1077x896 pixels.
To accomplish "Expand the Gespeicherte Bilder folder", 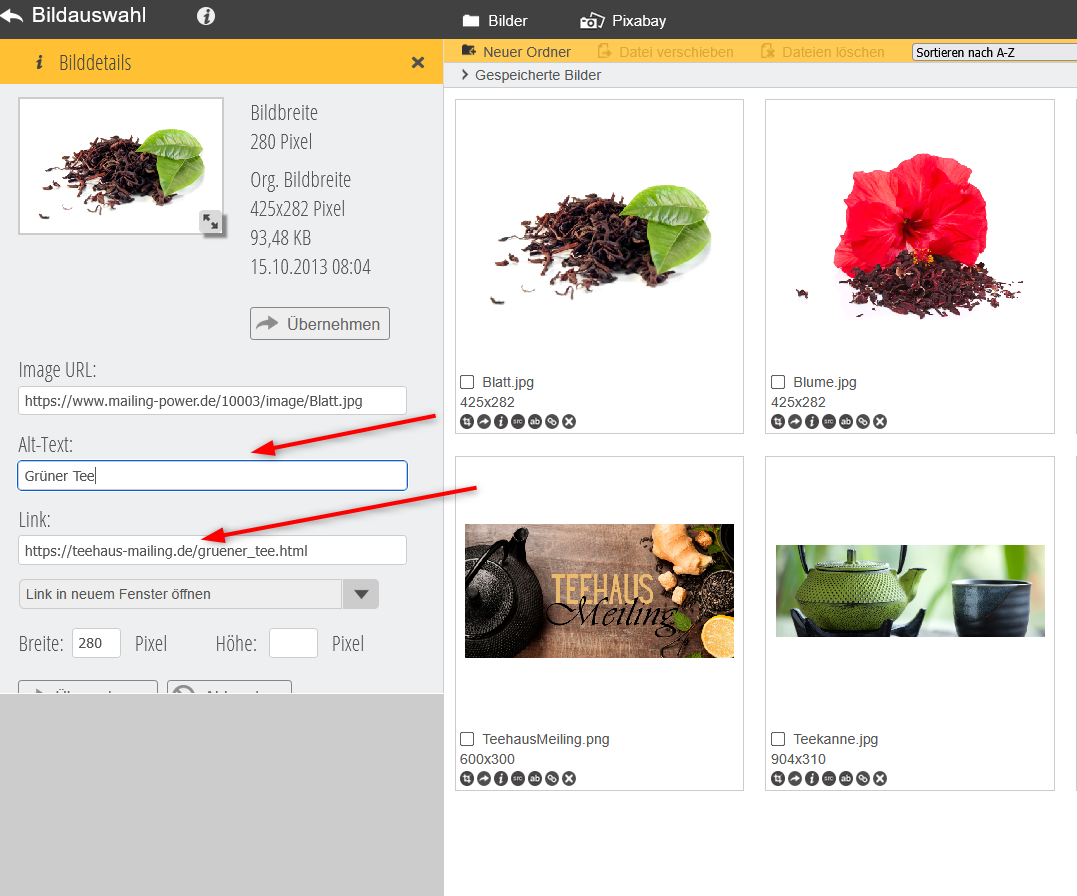I will pos(466,75).
